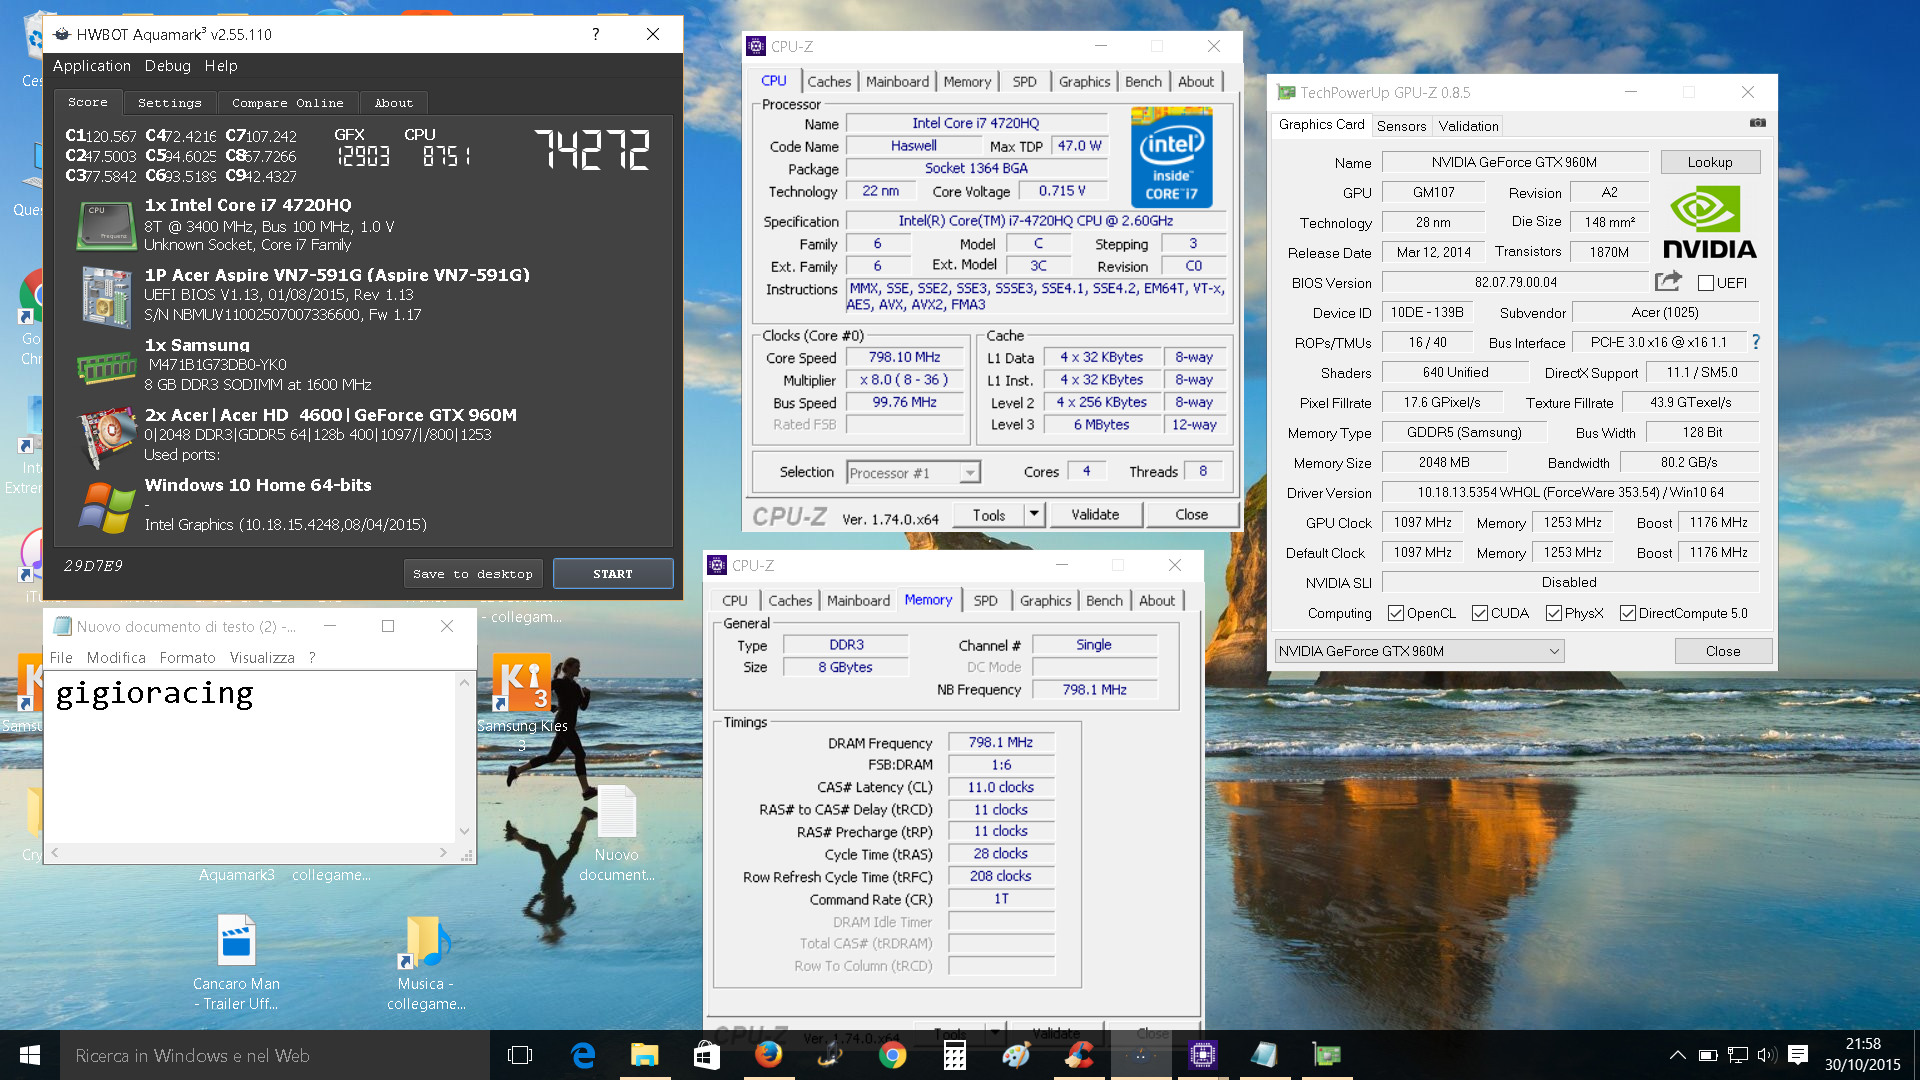The image size is (1920, 1080).
Task: Switch to CPU-Z via its taskbar icon
Action: click(1203, 1055)
